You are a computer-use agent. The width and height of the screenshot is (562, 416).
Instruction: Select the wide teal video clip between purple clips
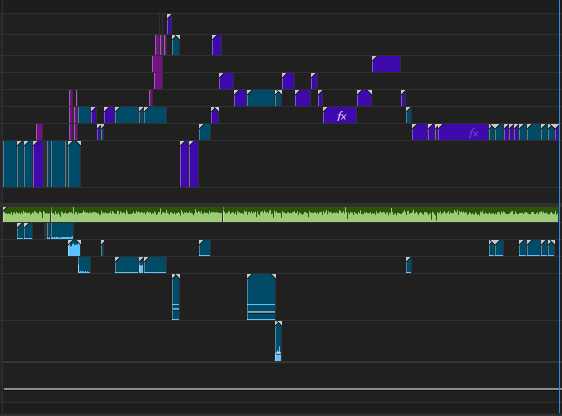(x=261, y=98)
